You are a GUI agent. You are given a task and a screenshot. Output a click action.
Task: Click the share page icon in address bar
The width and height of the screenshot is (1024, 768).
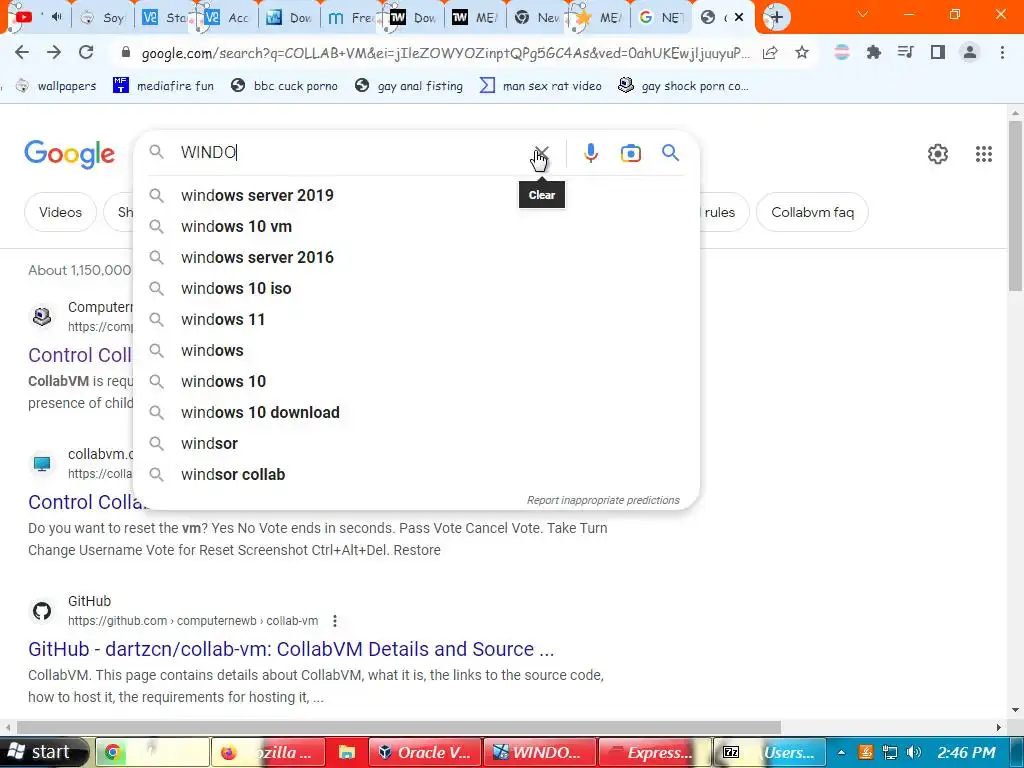(x=770, y=53)
